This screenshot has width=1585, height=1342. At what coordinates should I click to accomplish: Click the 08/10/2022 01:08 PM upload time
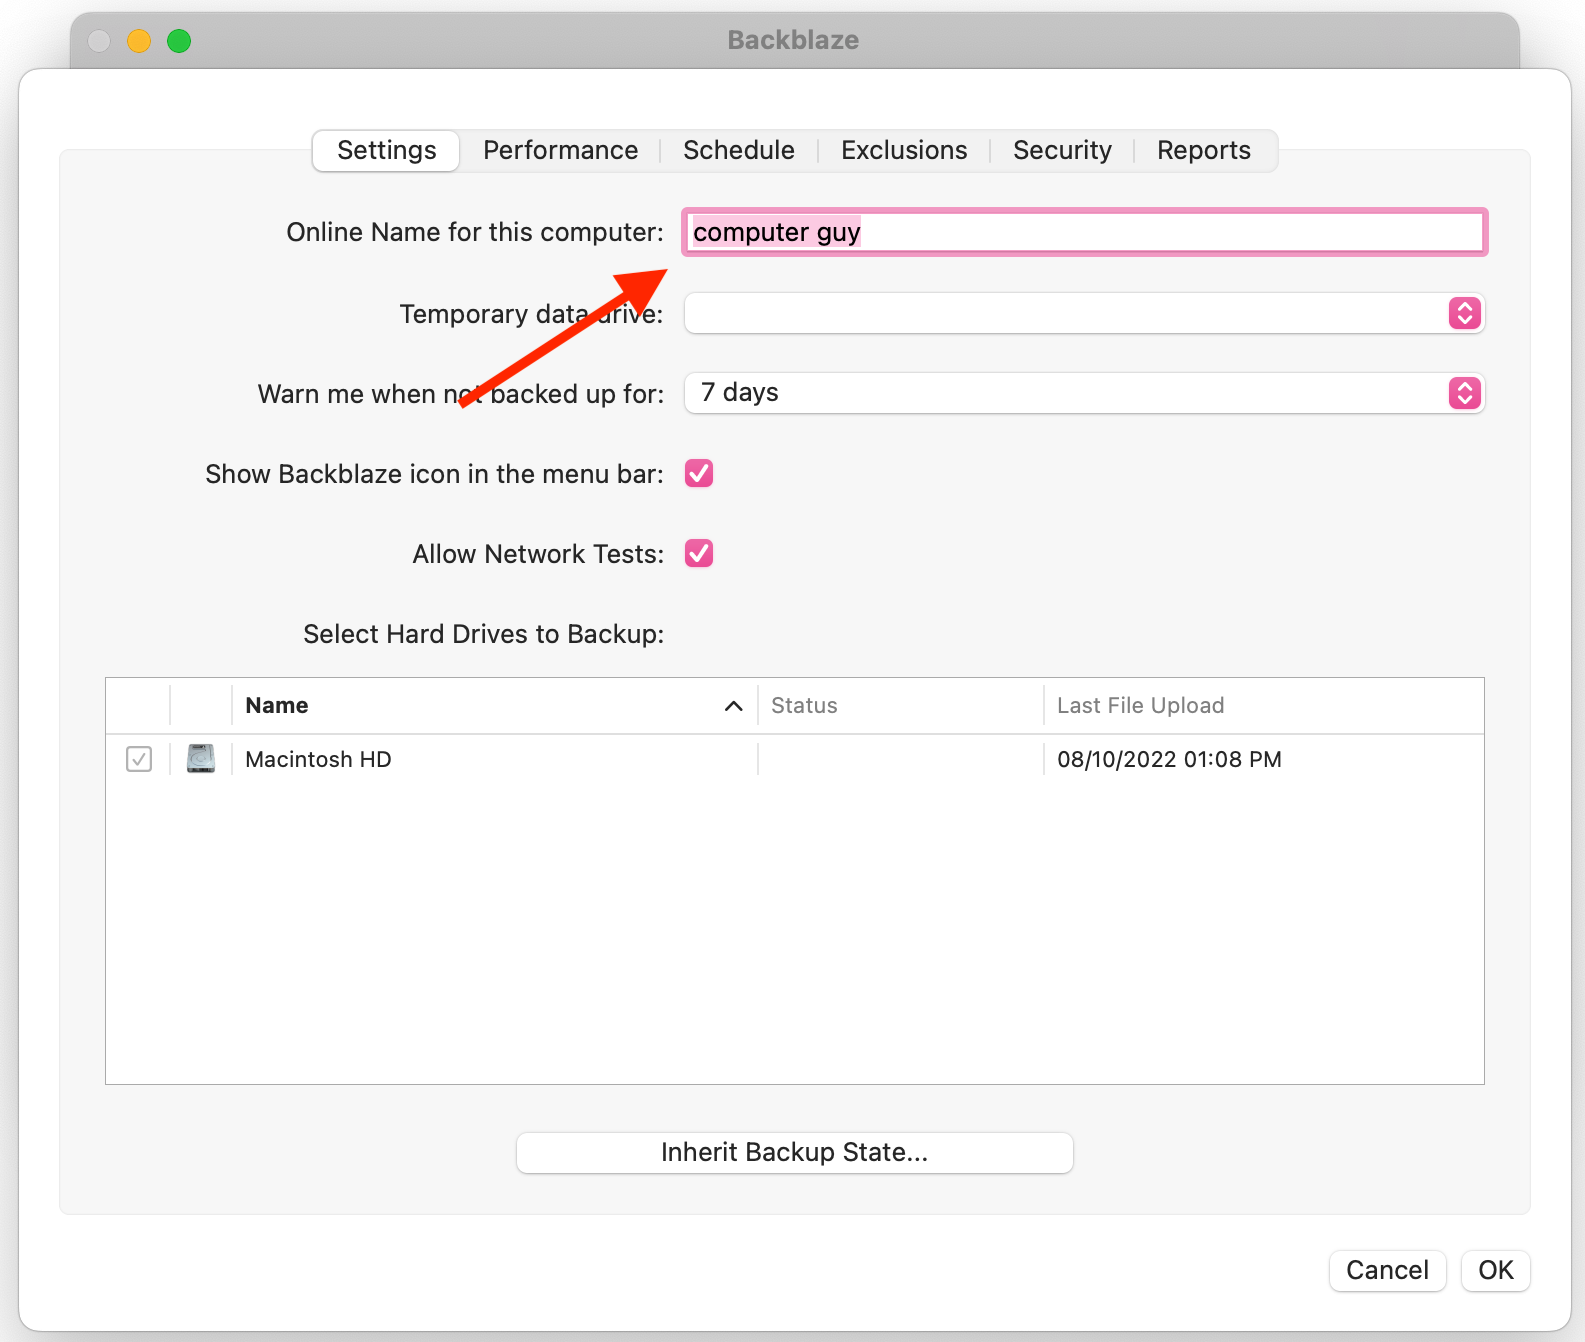pos(1169,760)
